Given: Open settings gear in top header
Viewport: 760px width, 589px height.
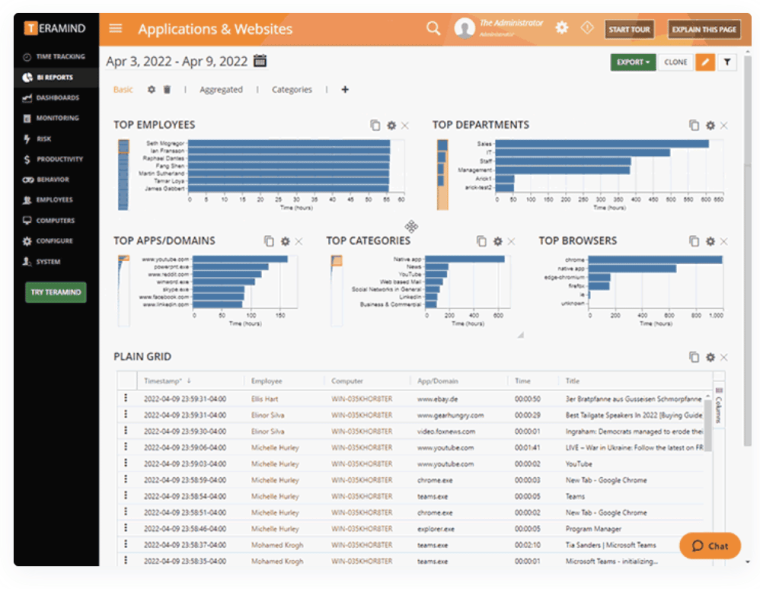Looking at the screenshot, I should pyautogui.click(x=561, y=28).
